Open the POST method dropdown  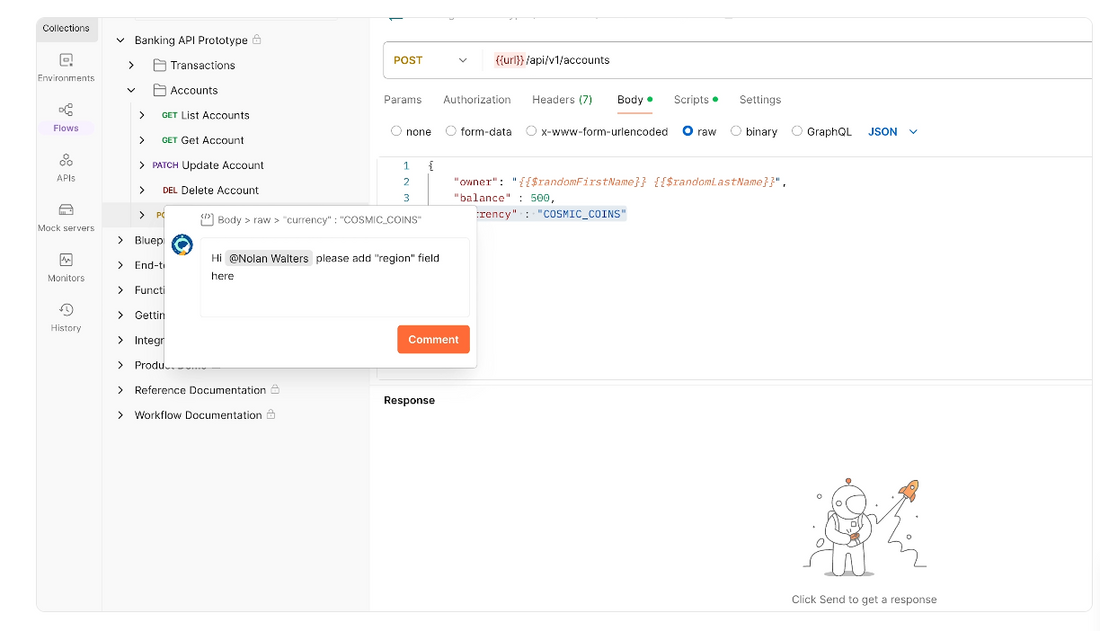coord(431,60)
